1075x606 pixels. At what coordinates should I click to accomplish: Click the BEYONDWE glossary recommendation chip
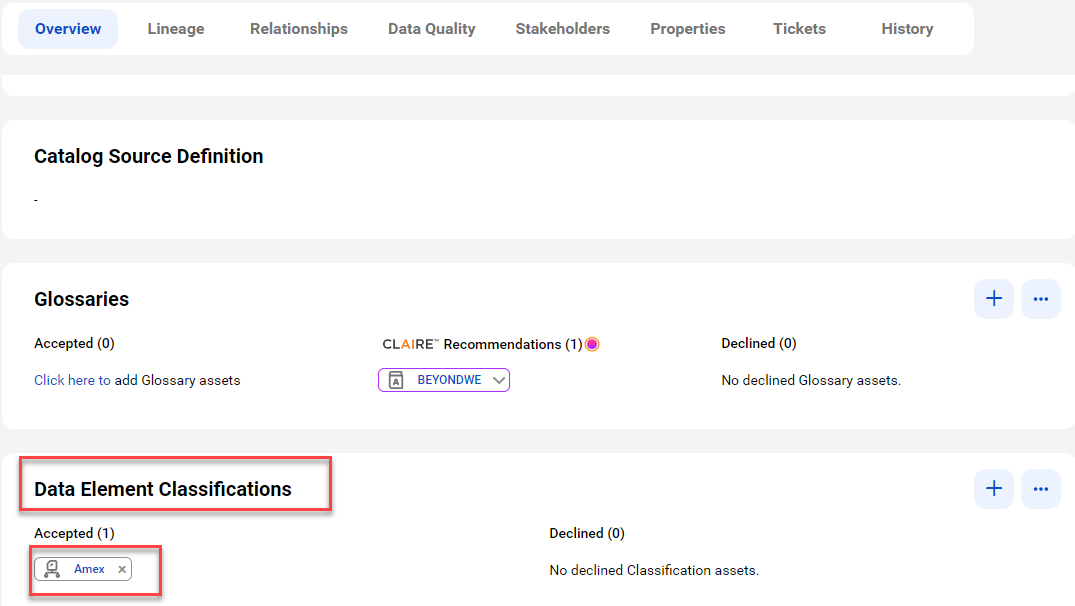(444, 380)
